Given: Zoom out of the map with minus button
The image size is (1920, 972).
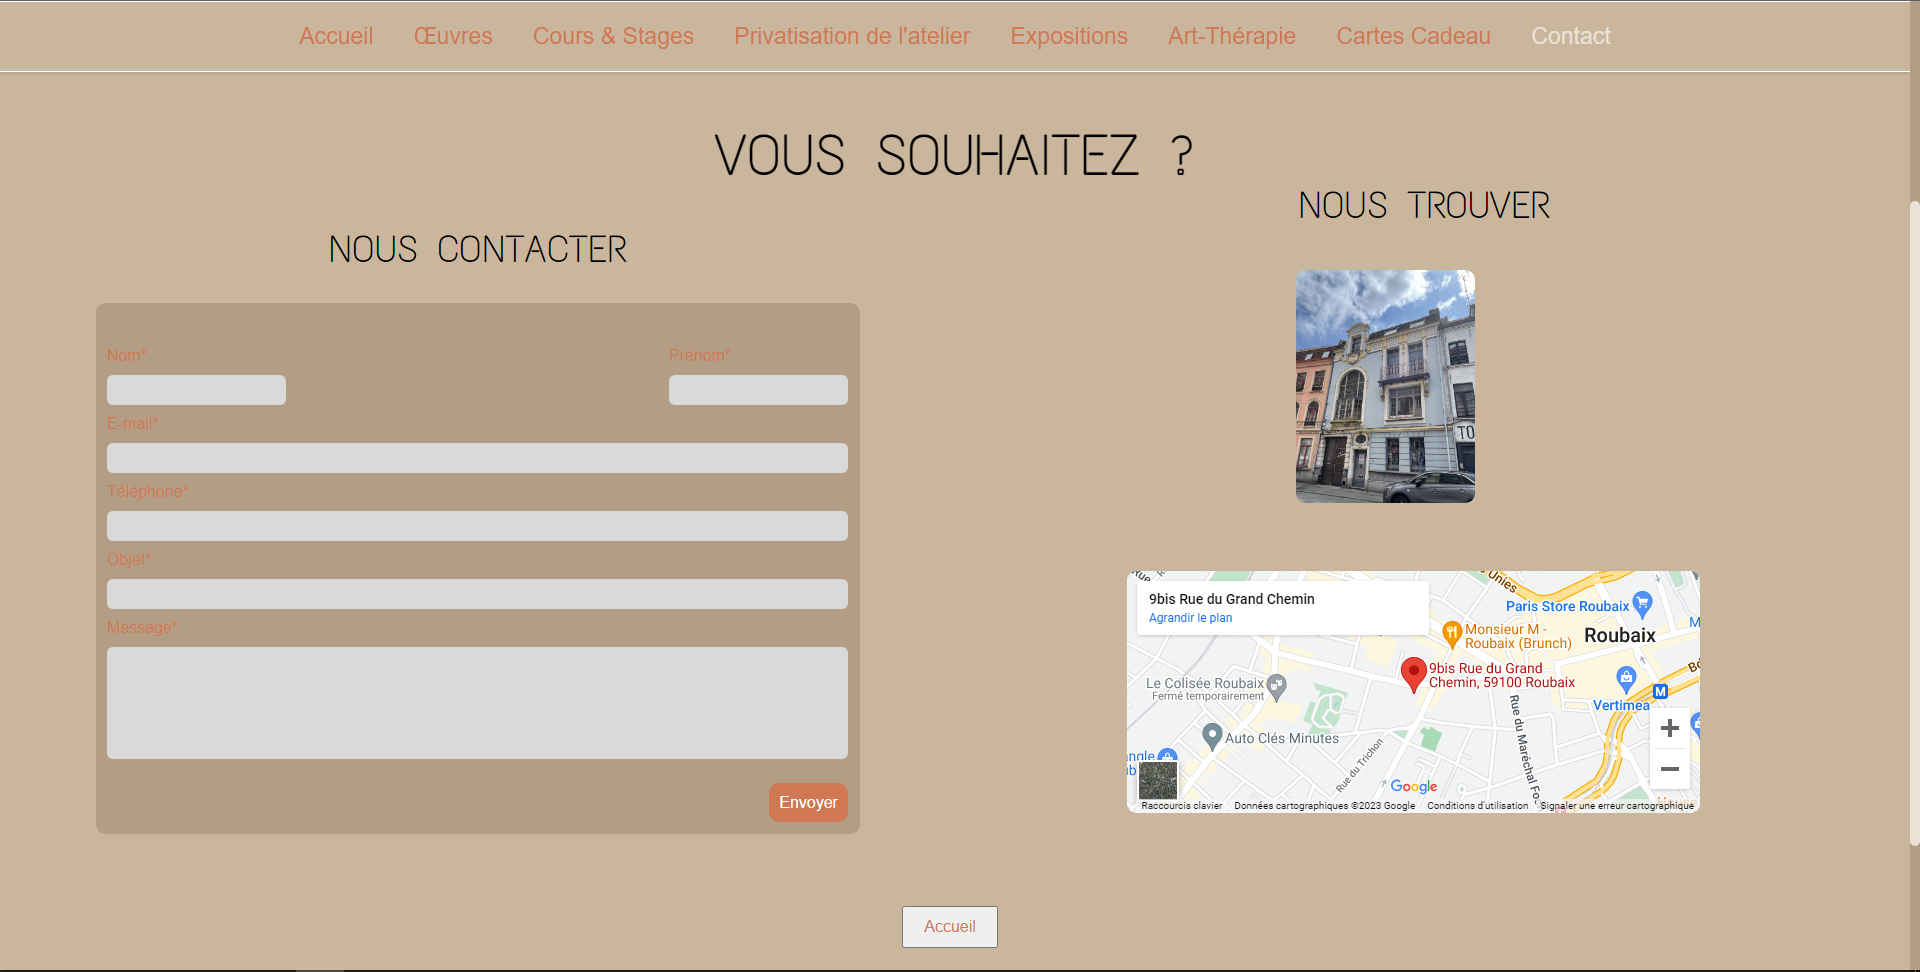Looking at the screenshot, I should click(x=1669, y=769).
